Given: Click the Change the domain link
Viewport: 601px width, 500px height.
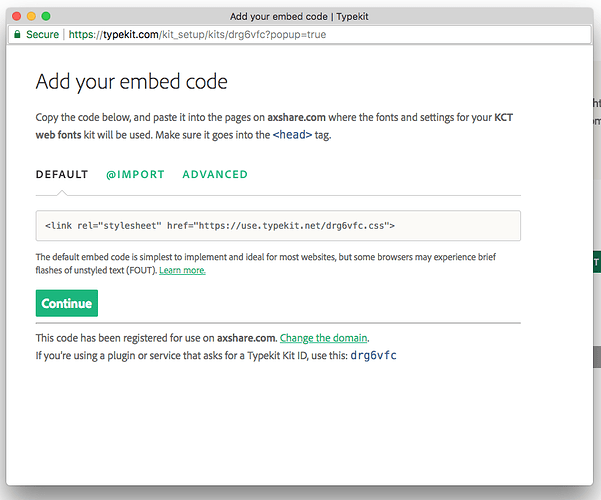Looking at the screenshot, I should coord(324,338).
